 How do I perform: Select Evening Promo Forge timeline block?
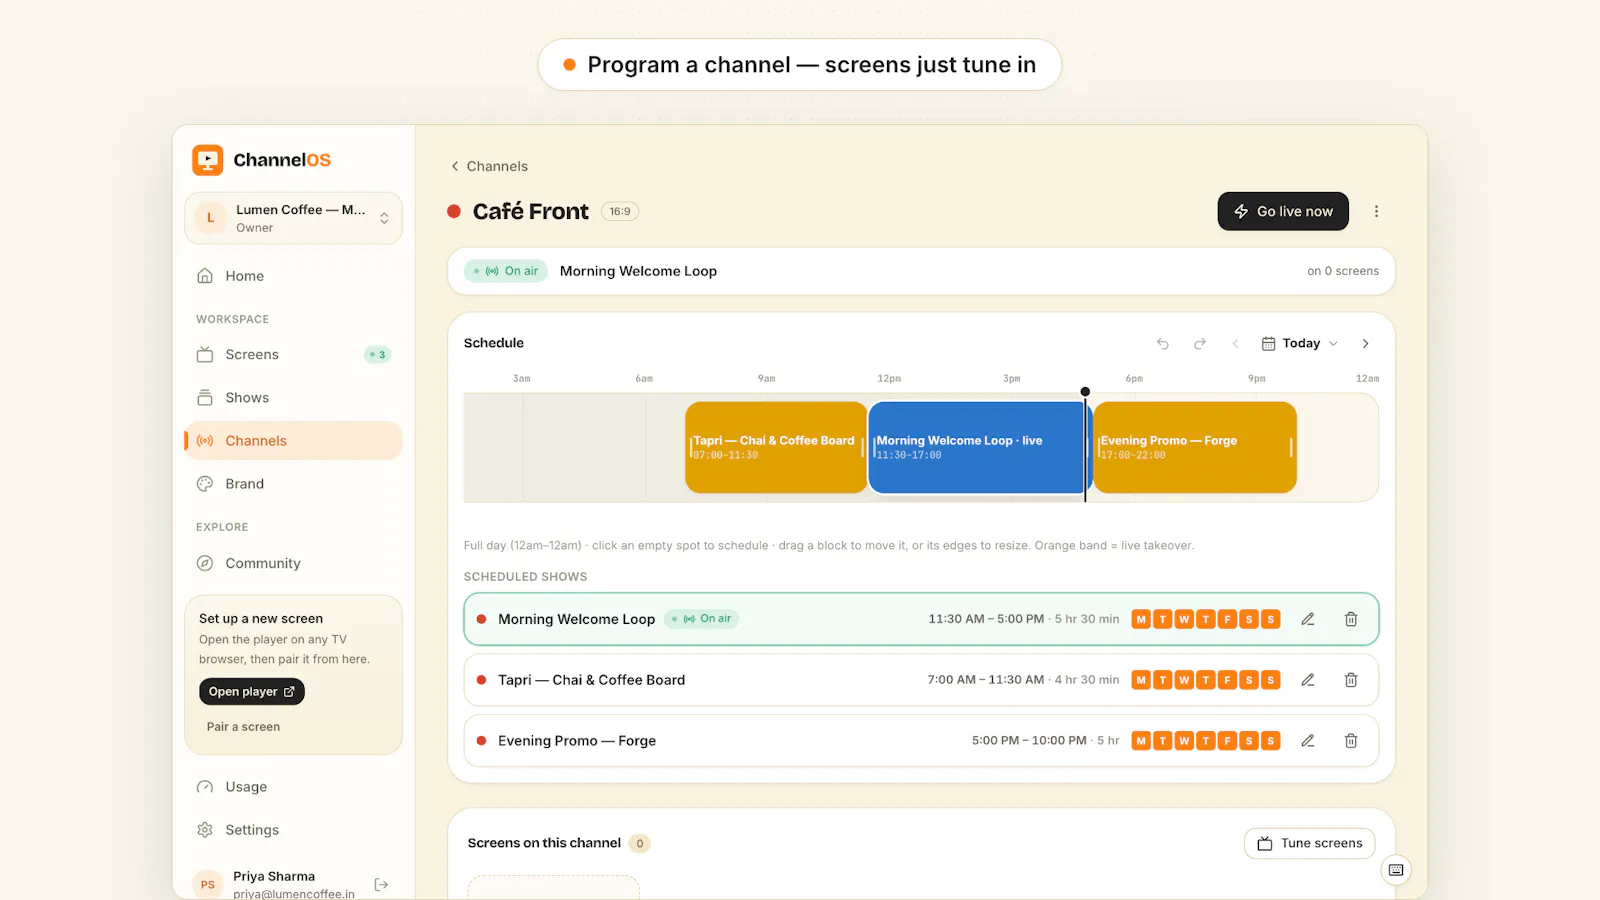click(x=1195, y=447)
